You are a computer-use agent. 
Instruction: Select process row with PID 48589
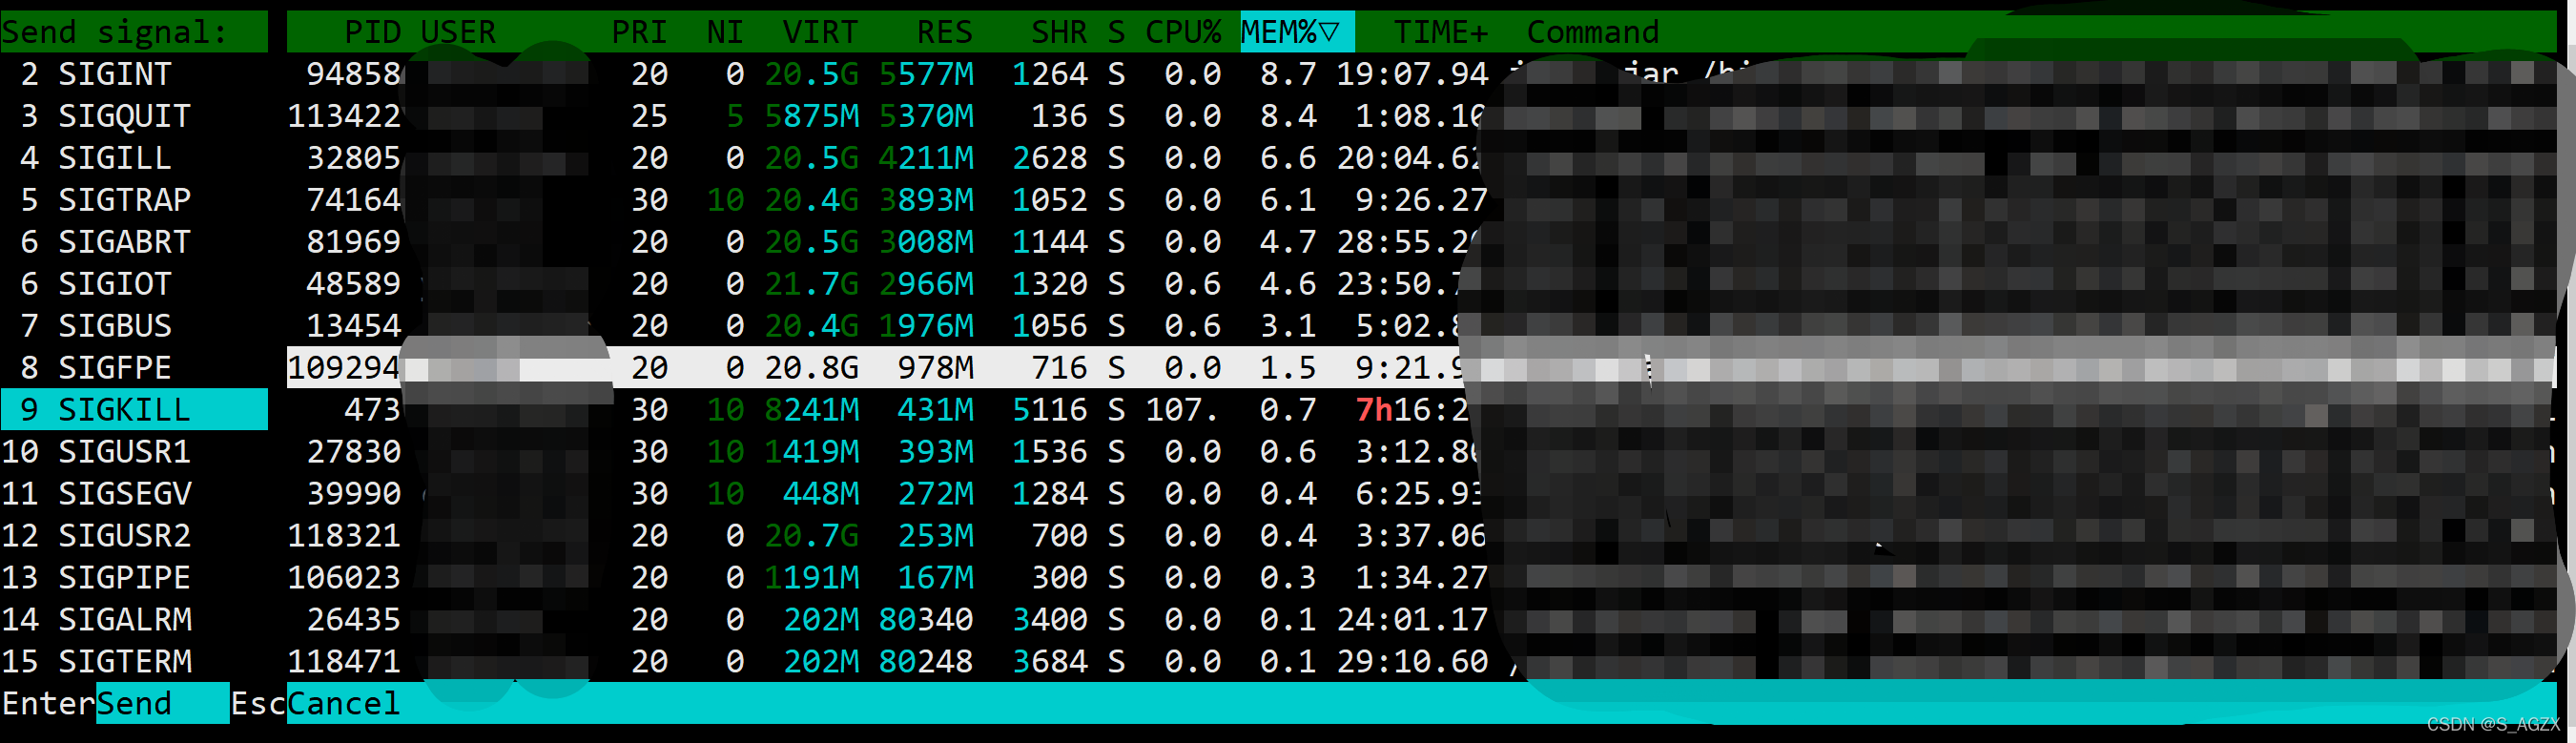1421,284
